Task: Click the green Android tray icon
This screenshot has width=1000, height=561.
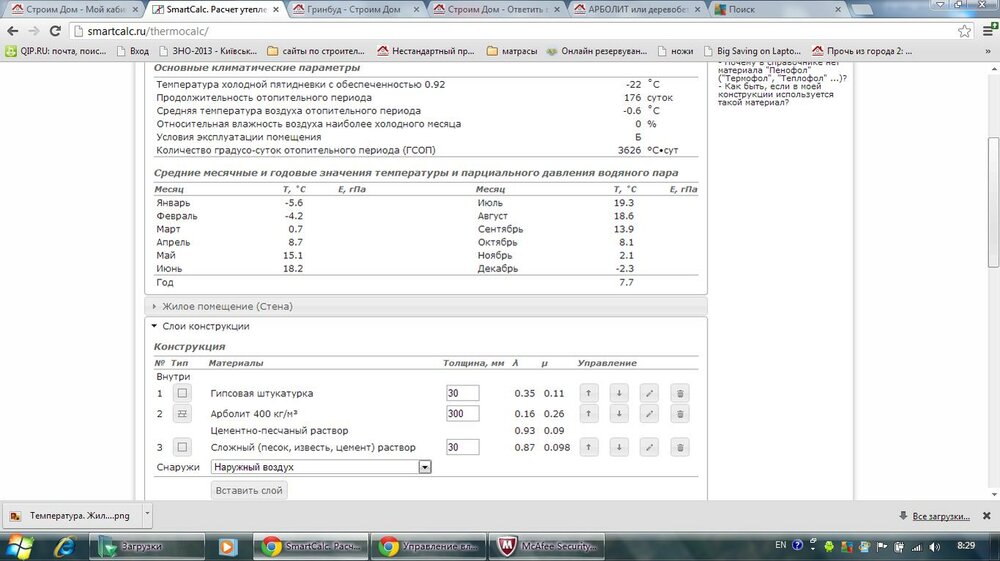Action: (x=829, y=546)
